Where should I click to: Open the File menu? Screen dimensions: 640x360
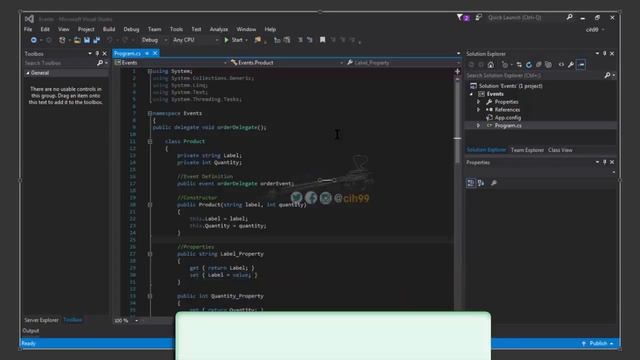tap(28, 29)
